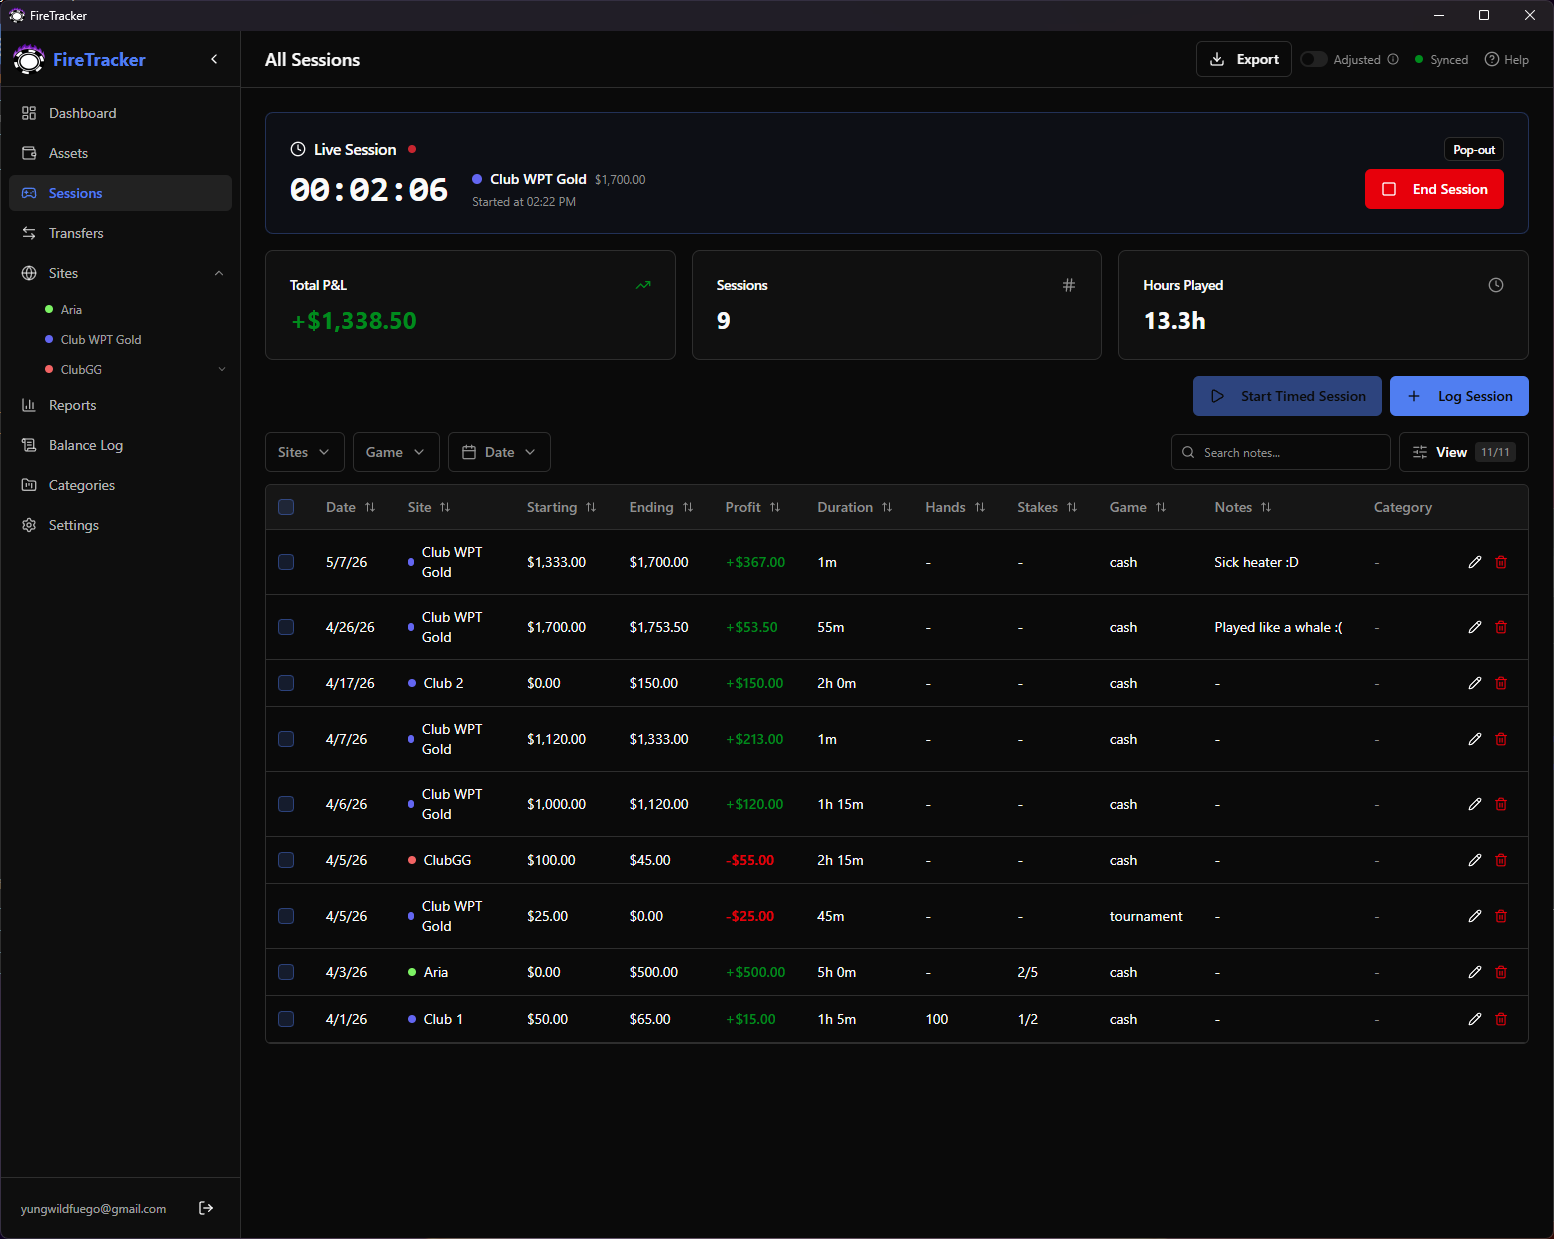Collapse the Sites section in sidebar
The width and height of the screenshot is (1554, 1239).
click(219, 273)
